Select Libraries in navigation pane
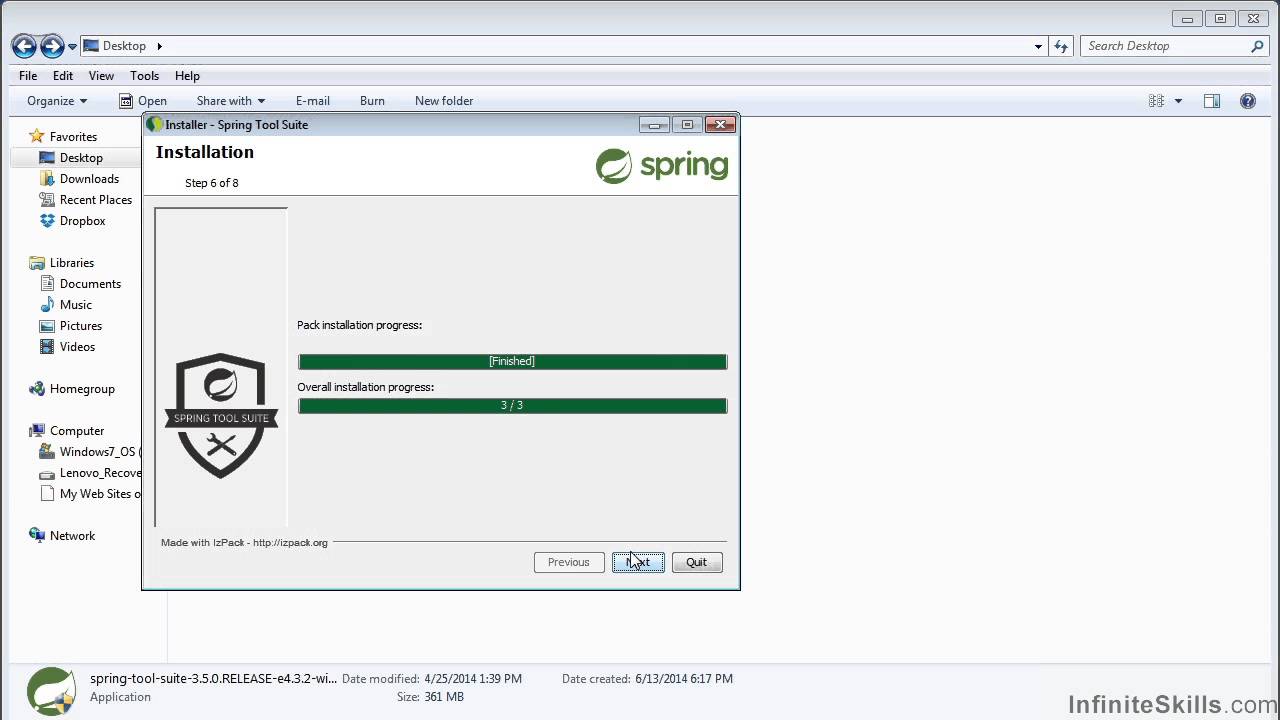Image resolution: width=1280 pixels, height=720 pixels. click(x=72, y=263)
